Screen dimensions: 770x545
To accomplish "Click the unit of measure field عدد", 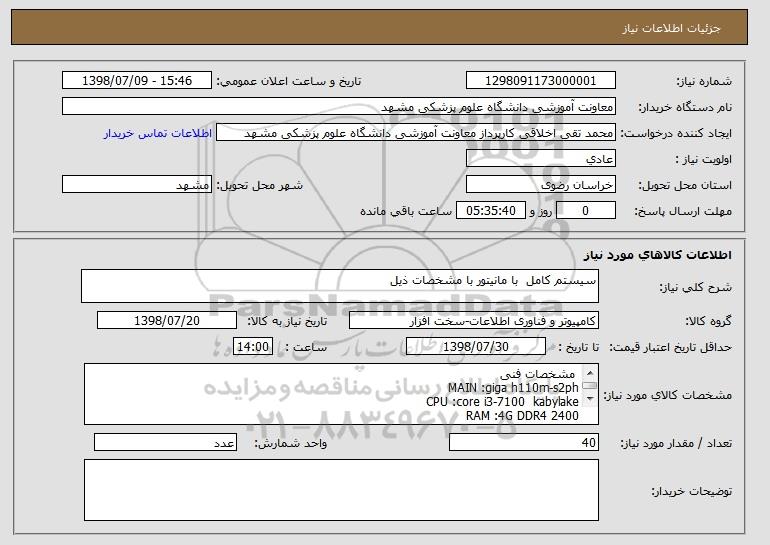I will (165, 442).
